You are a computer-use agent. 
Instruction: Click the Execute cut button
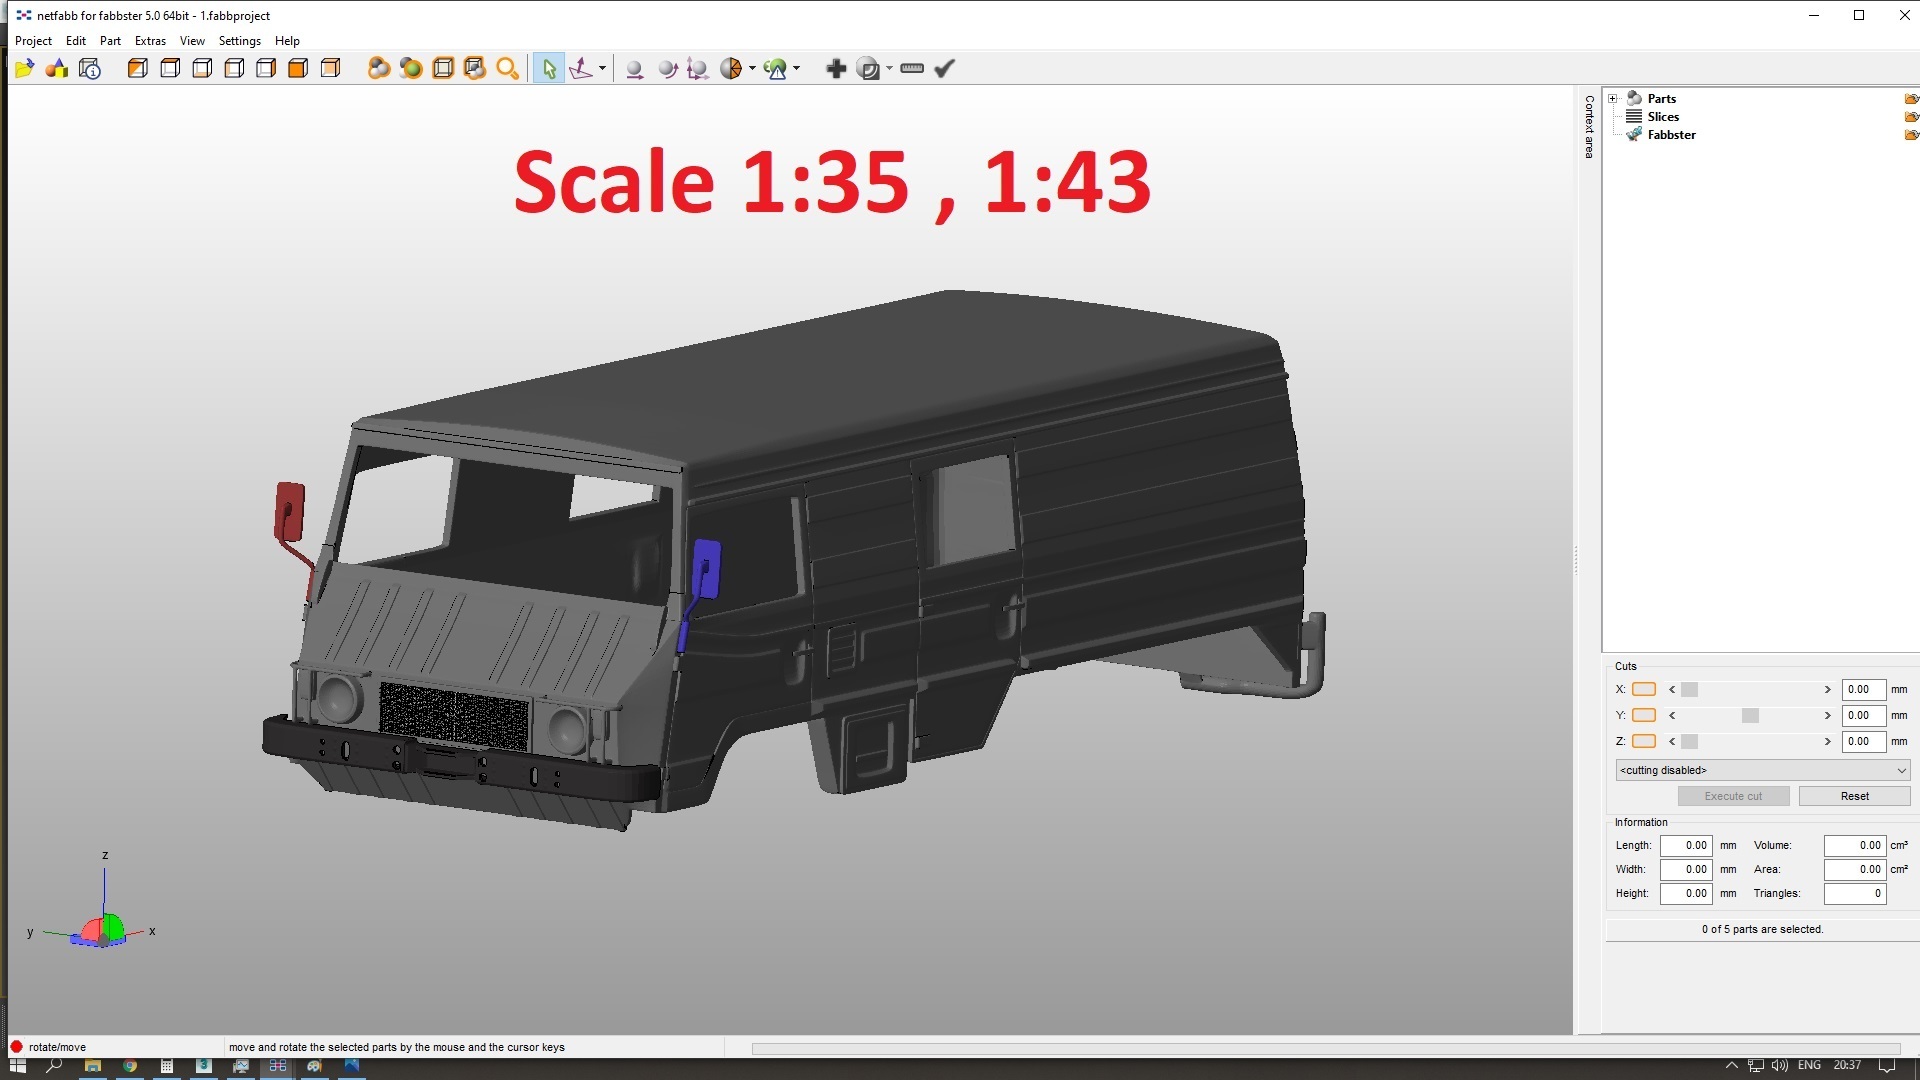pyautogui.click(x=1733, y=796)
